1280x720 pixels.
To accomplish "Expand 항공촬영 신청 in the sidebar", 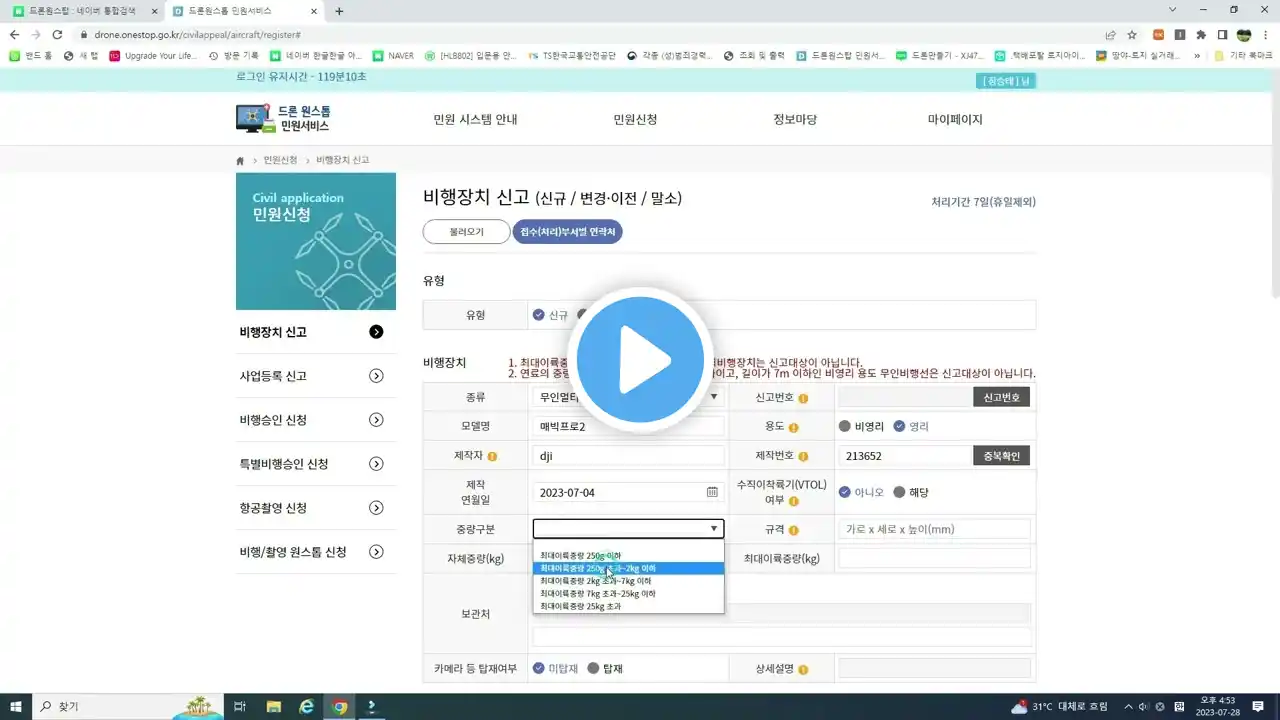I will tap(376, 508).
